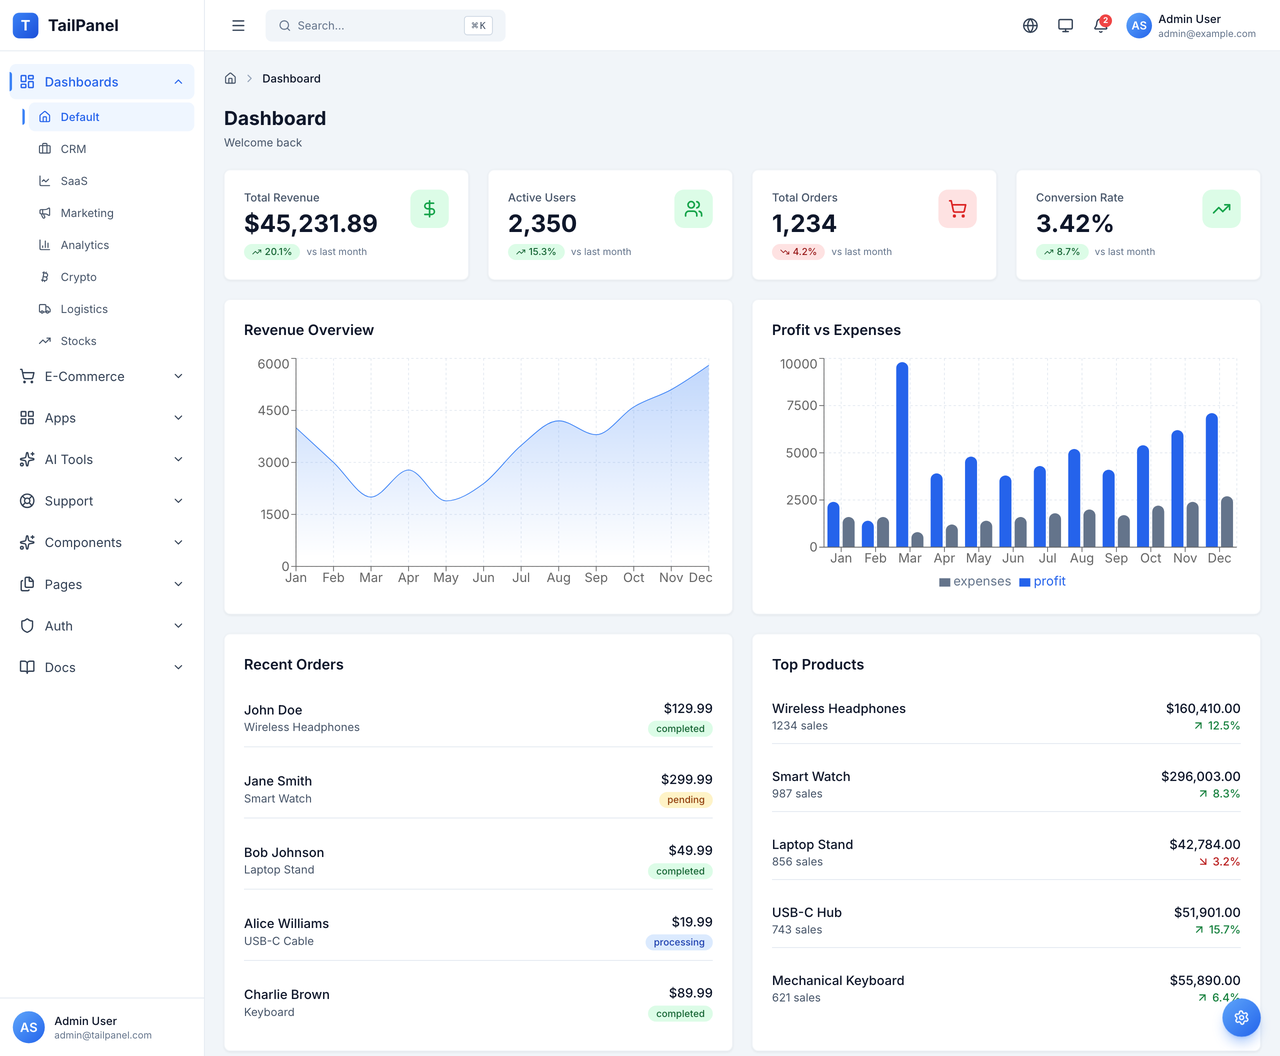Screen dimensions: 1280x1056
Task: Click the processing status badge
Action: pos(679,942)
